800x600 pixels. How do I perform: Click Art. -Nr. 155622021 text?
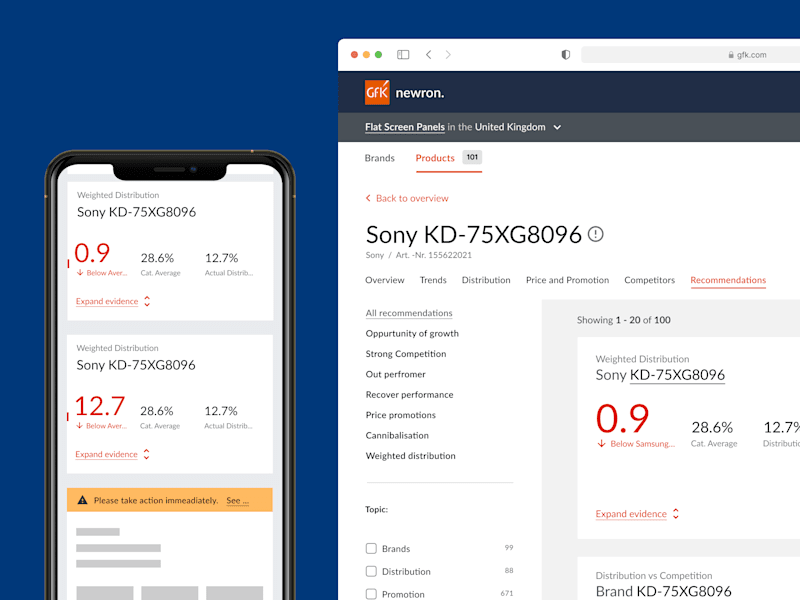[x=434, y=255]
